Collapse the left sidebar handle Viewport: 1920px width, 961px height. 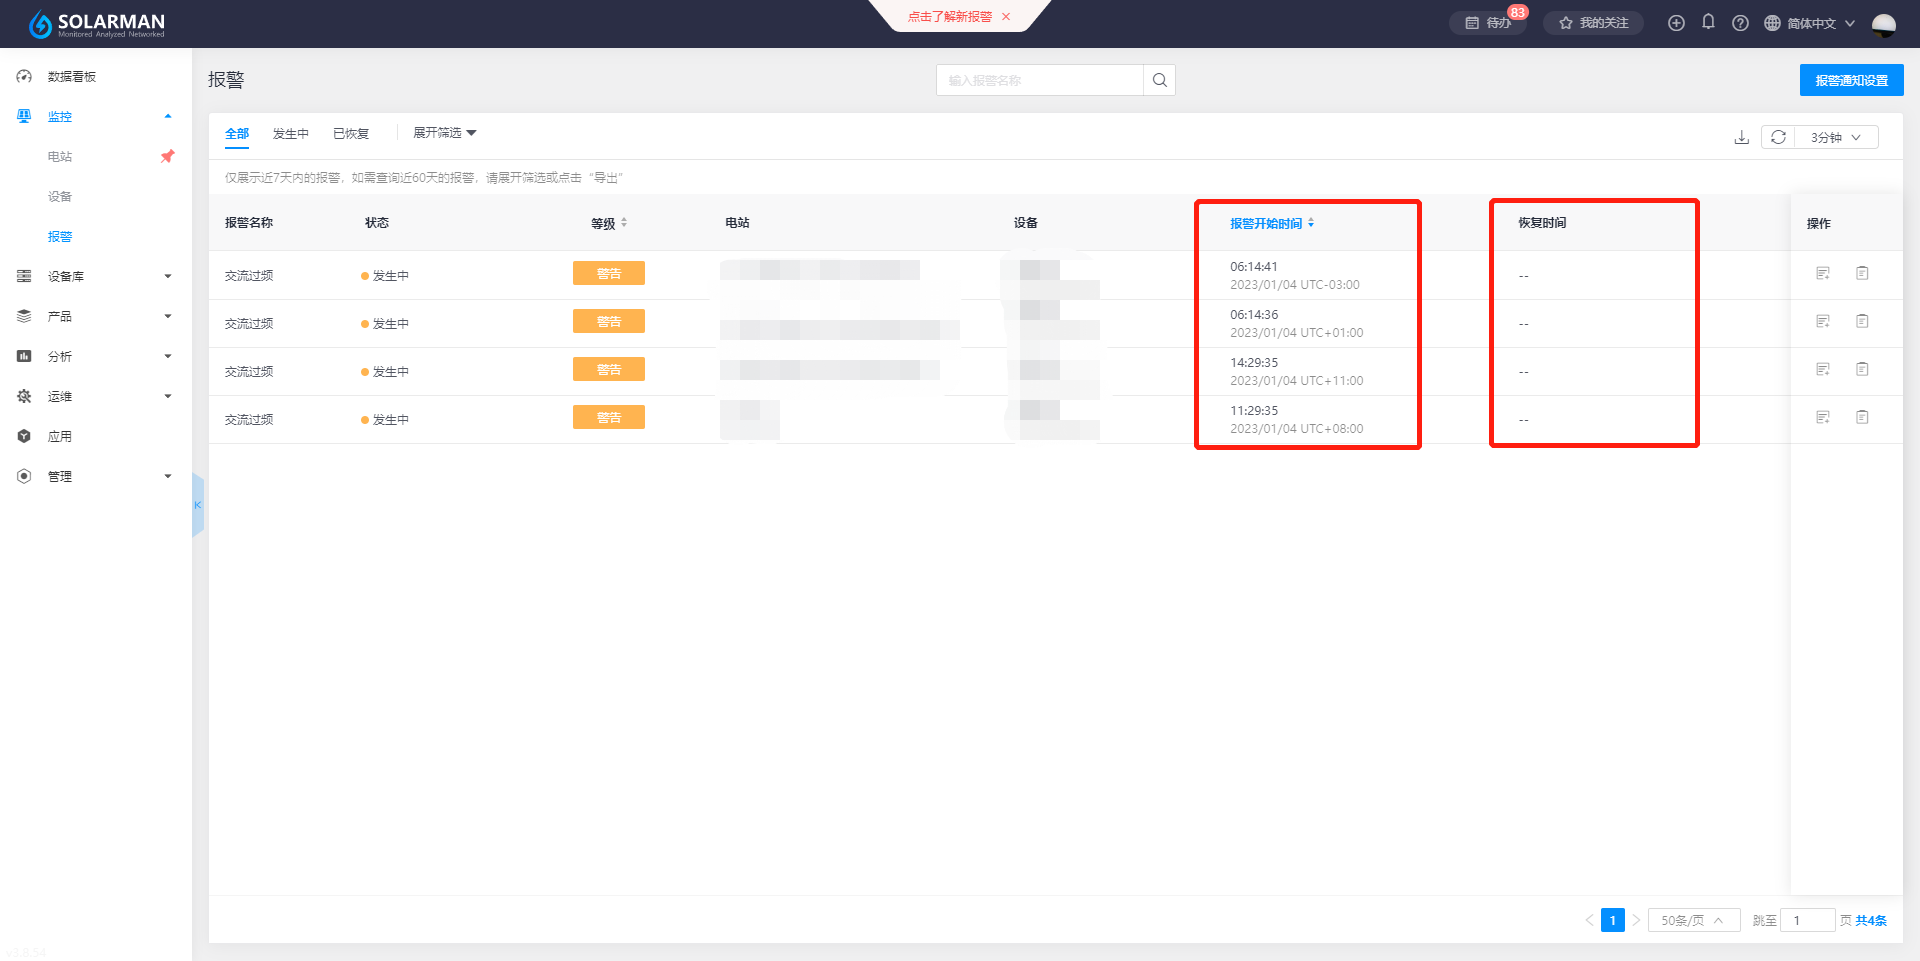[198, 505]
